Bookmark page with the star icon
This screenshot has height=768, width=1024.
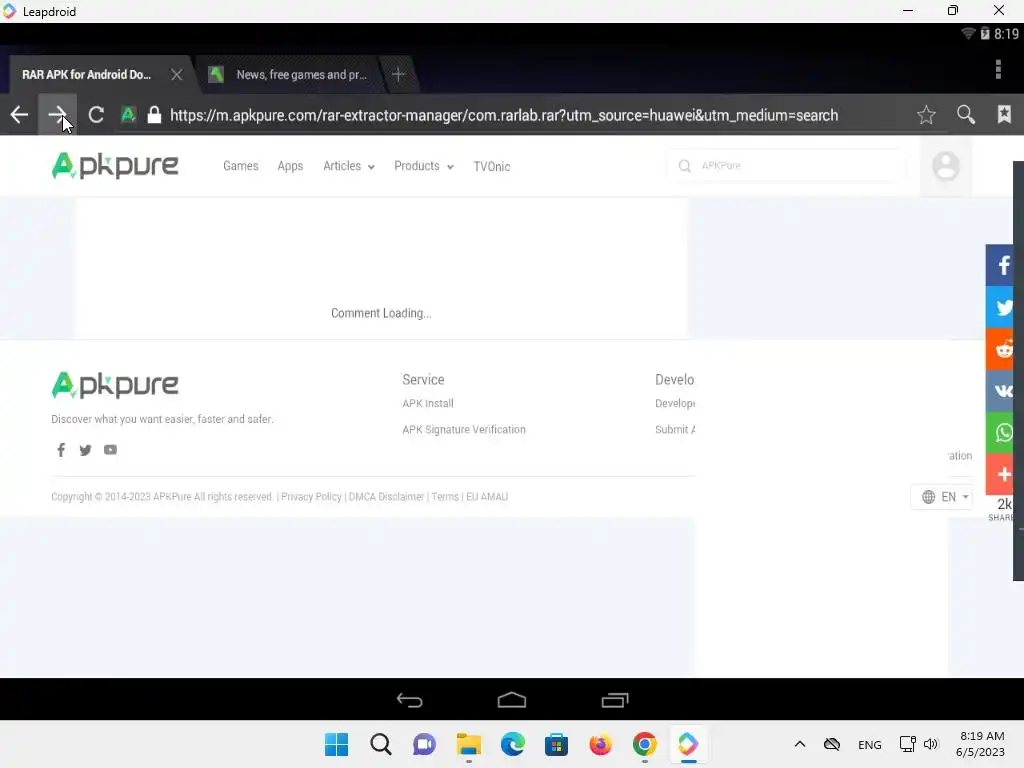tap(926, 115)
